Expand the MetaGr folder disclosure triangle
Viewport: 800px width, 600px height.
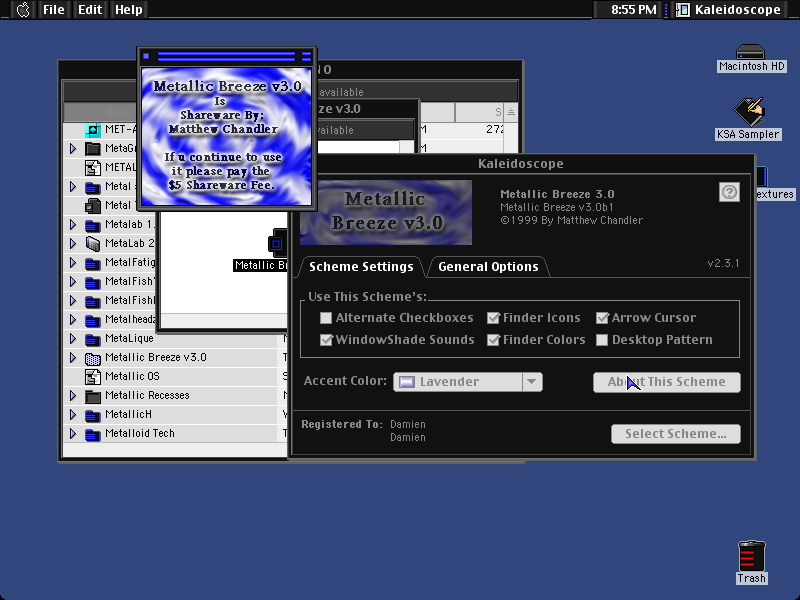[x=73, y=148]
